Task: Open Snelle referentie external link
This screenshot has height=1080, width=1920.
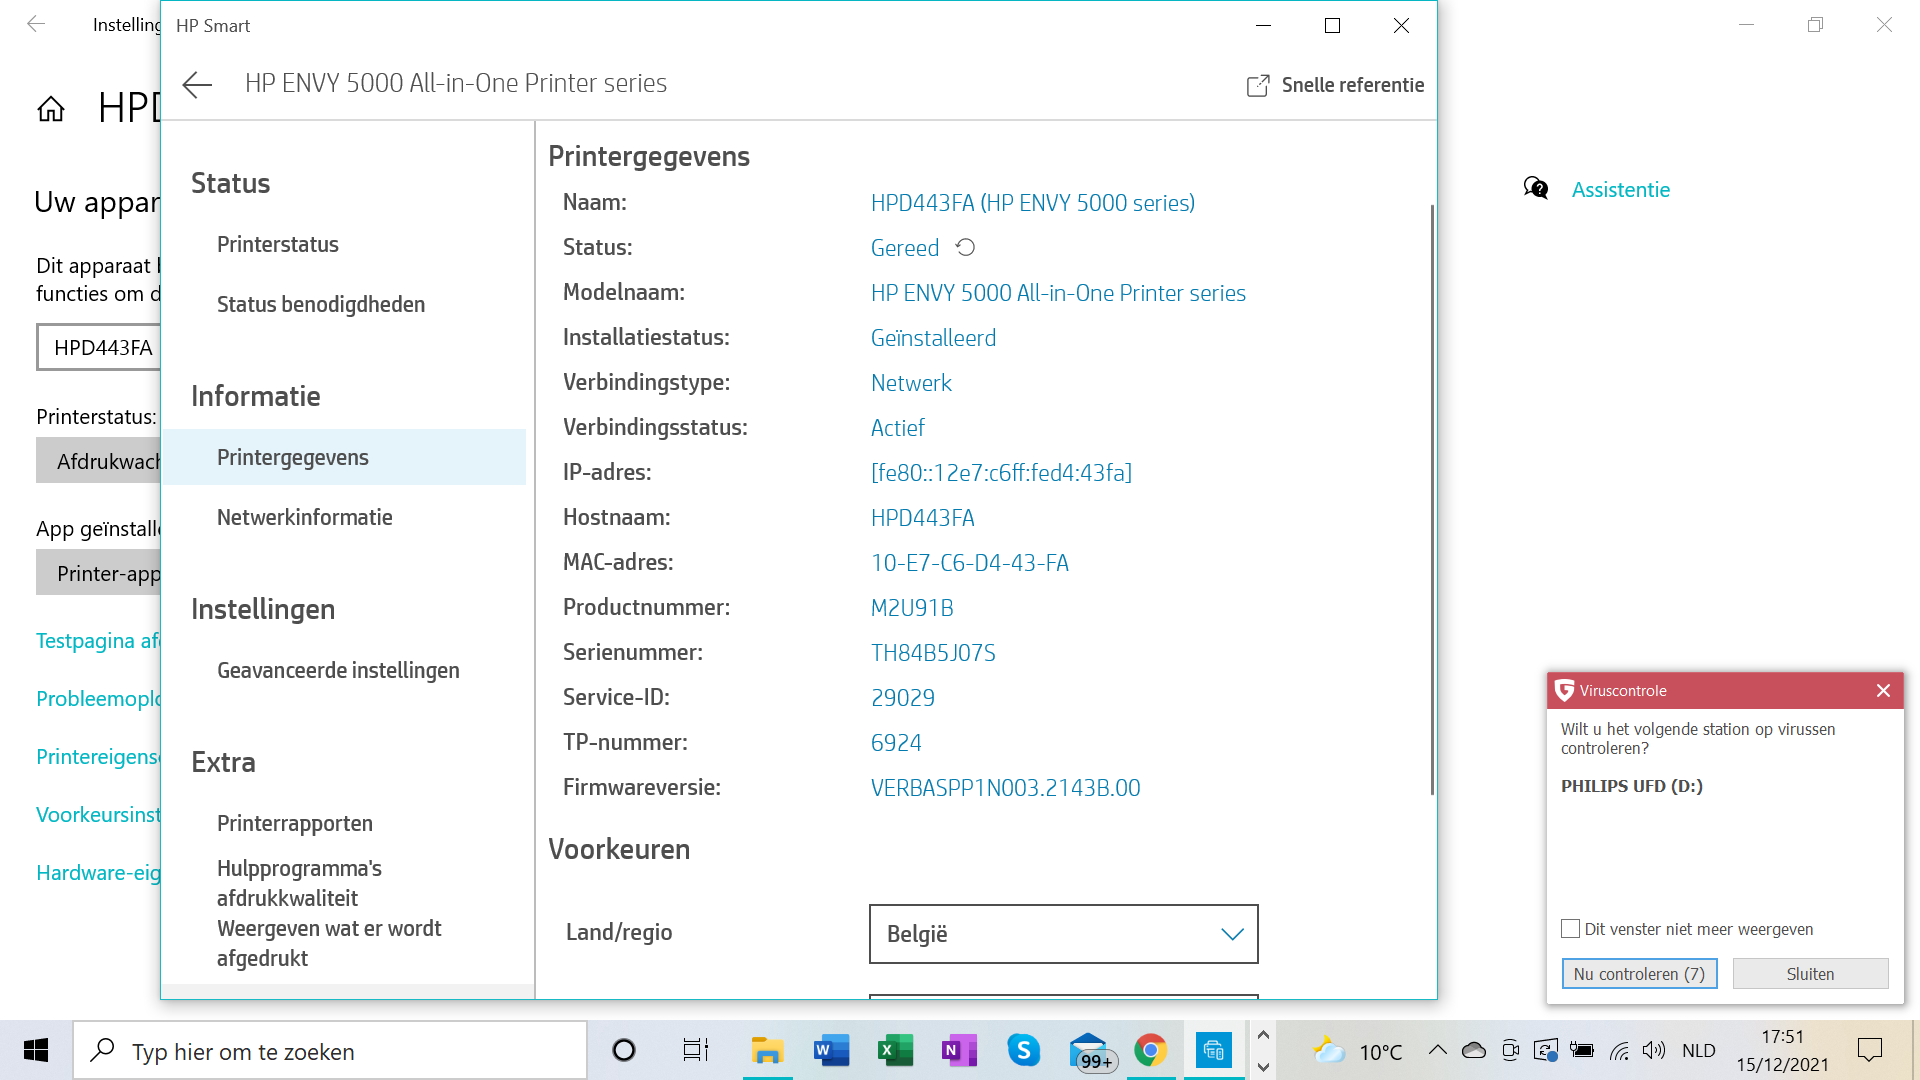Action: pyautogui.click(x=1336, y=85)
